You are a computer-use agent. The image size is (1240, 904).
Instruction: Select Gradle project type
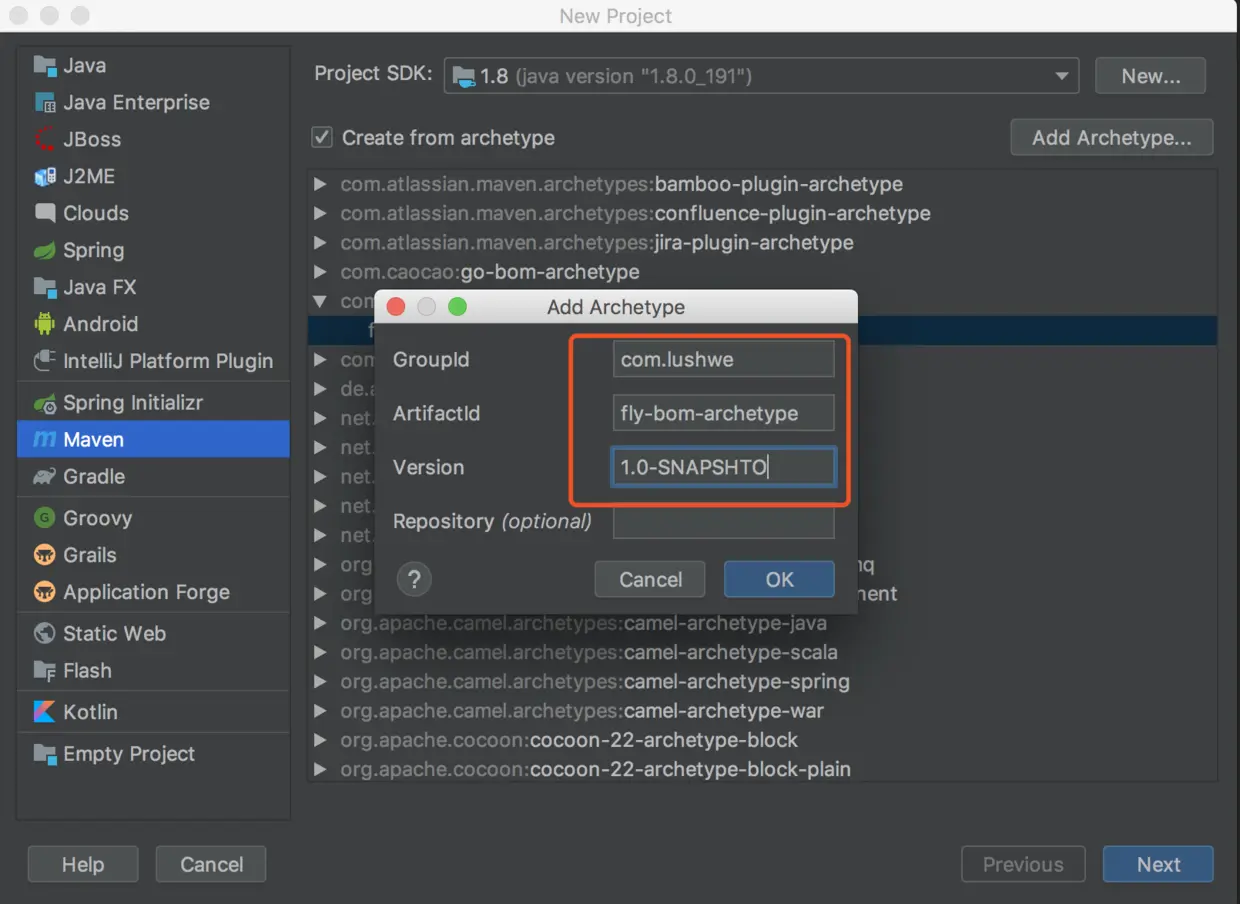pyautogui.click(x=153, y=477)
